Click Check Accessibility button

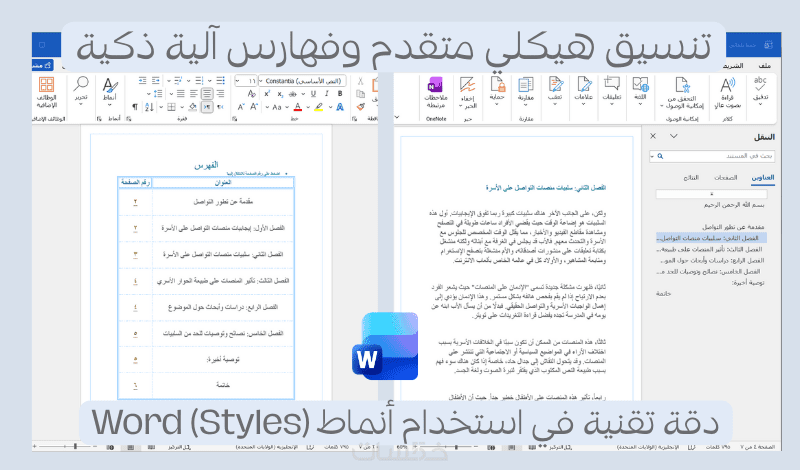(x=682, y=92)
